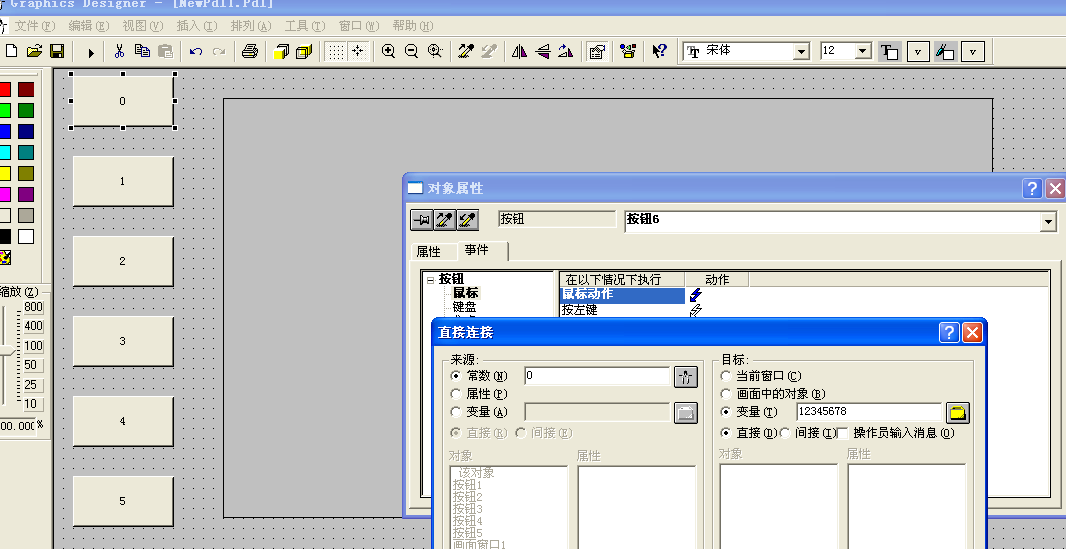Pick the white color swatch

click(x=26, y=236)
